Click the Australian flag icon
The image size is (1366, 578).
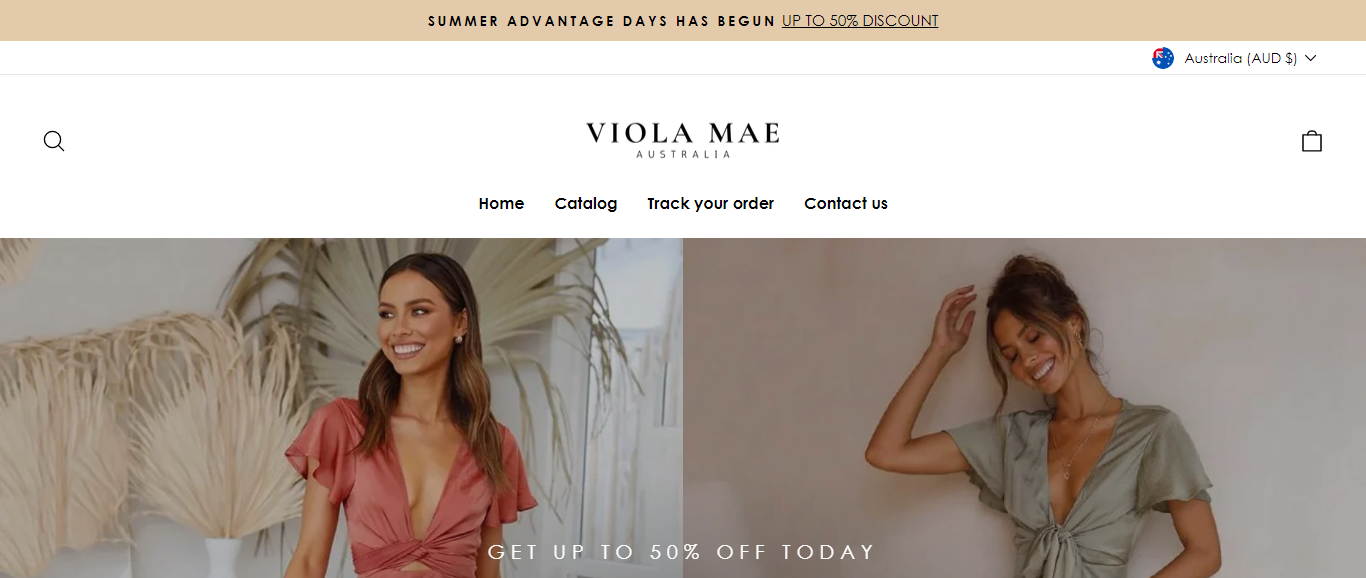tap(1163, 58)
